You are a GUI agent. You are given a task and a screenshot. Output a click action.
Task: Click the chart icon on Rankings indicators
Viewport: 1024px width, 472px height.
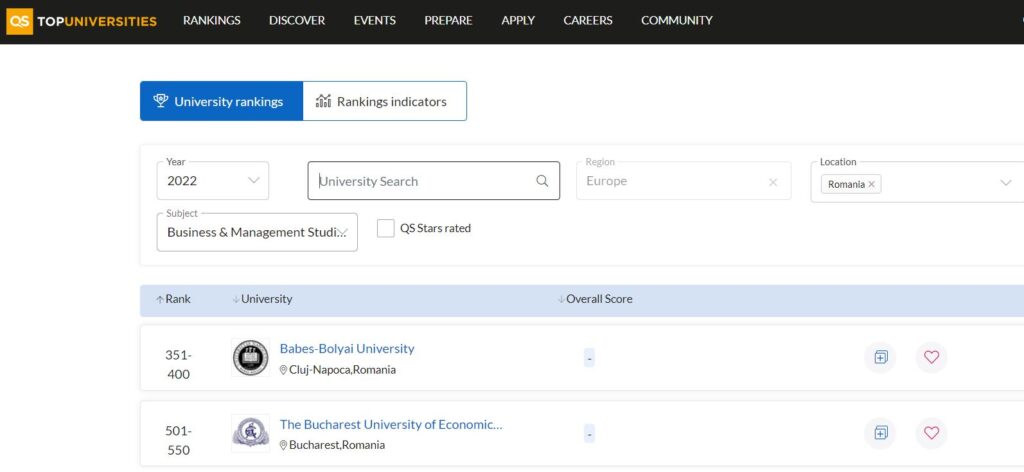pos(323,101)
